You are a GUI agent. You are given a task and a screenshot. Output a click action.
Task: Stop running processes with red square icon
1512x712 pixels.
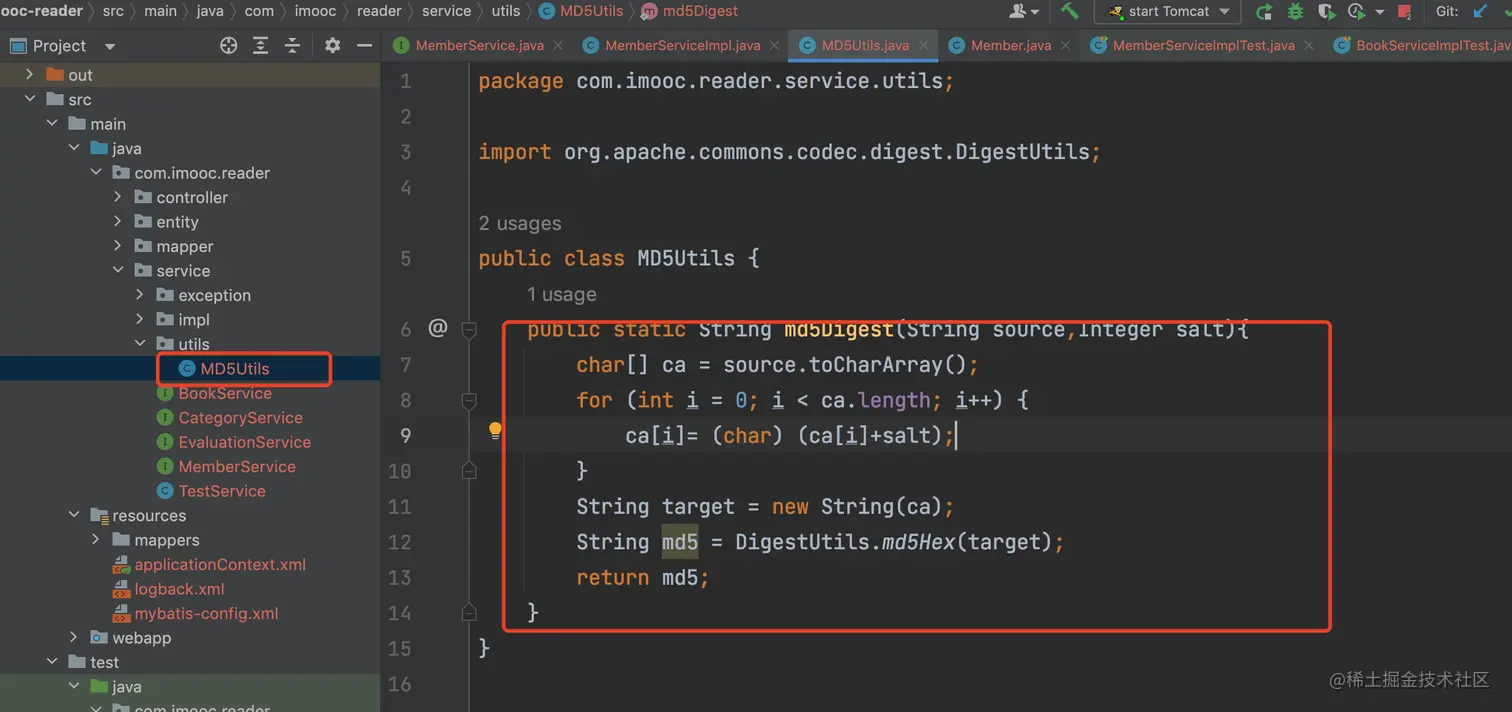pyautogui.click(x=1404, y=12)
